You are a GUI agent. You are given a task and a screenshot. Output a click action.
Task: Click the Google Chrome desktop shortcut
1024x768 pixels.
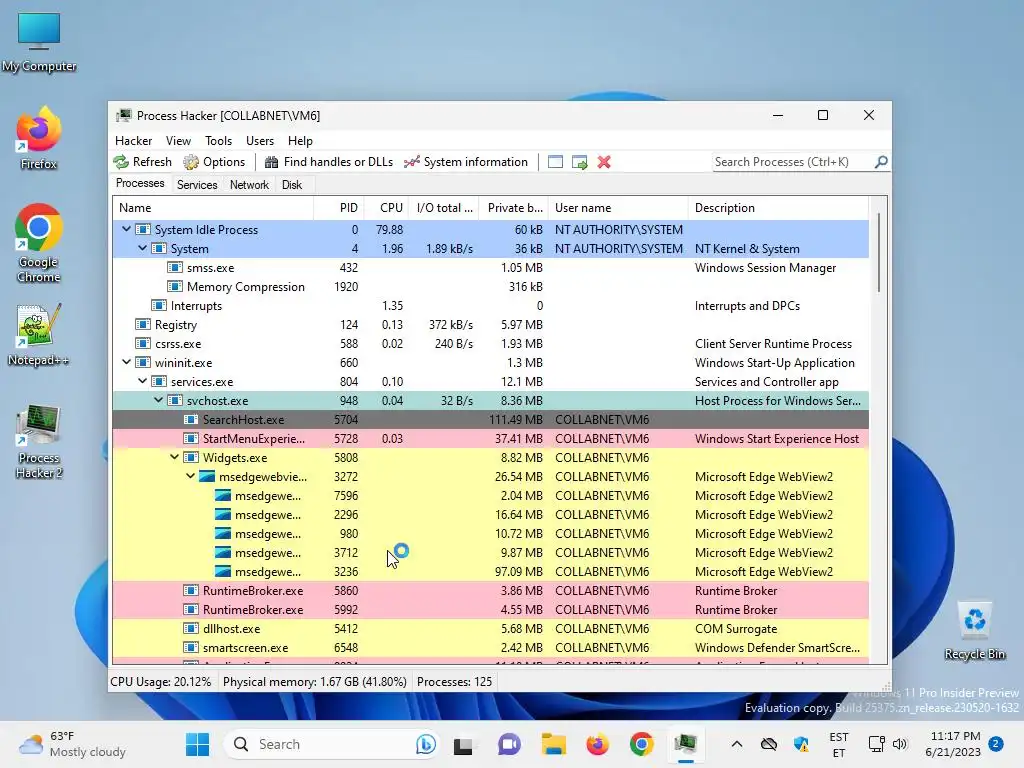pos(39,243)
